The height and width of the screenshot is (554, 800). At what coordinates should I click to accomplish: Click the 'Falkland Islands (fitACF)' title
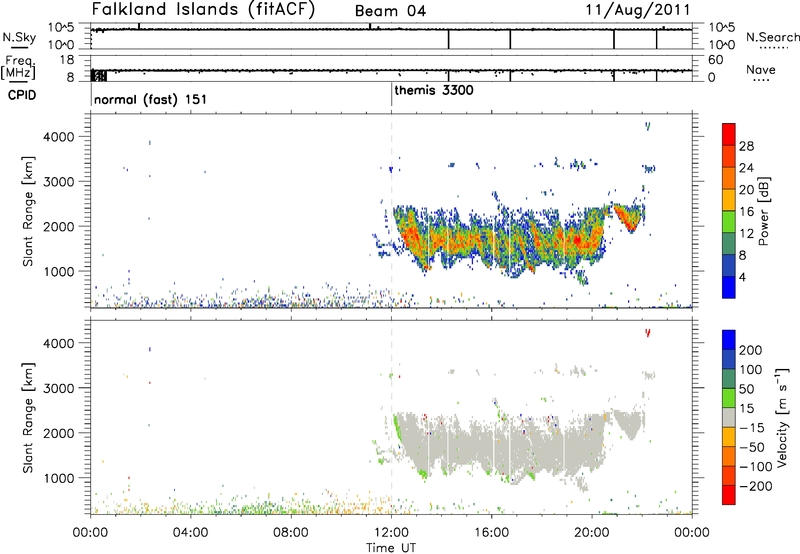point(203,9)
